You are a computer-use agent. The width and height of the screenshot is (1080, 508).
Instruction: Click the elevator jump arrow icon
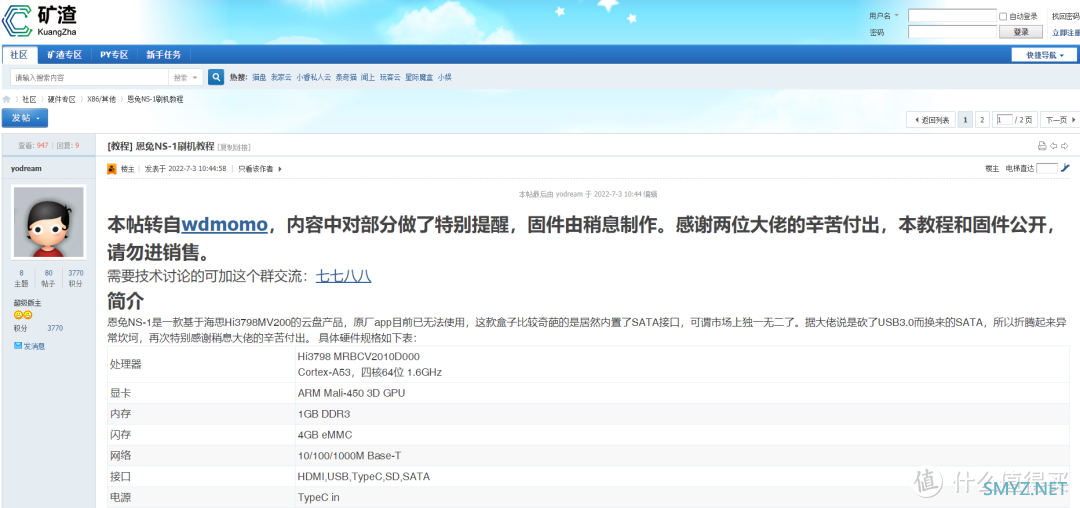tap(1065, 168)
